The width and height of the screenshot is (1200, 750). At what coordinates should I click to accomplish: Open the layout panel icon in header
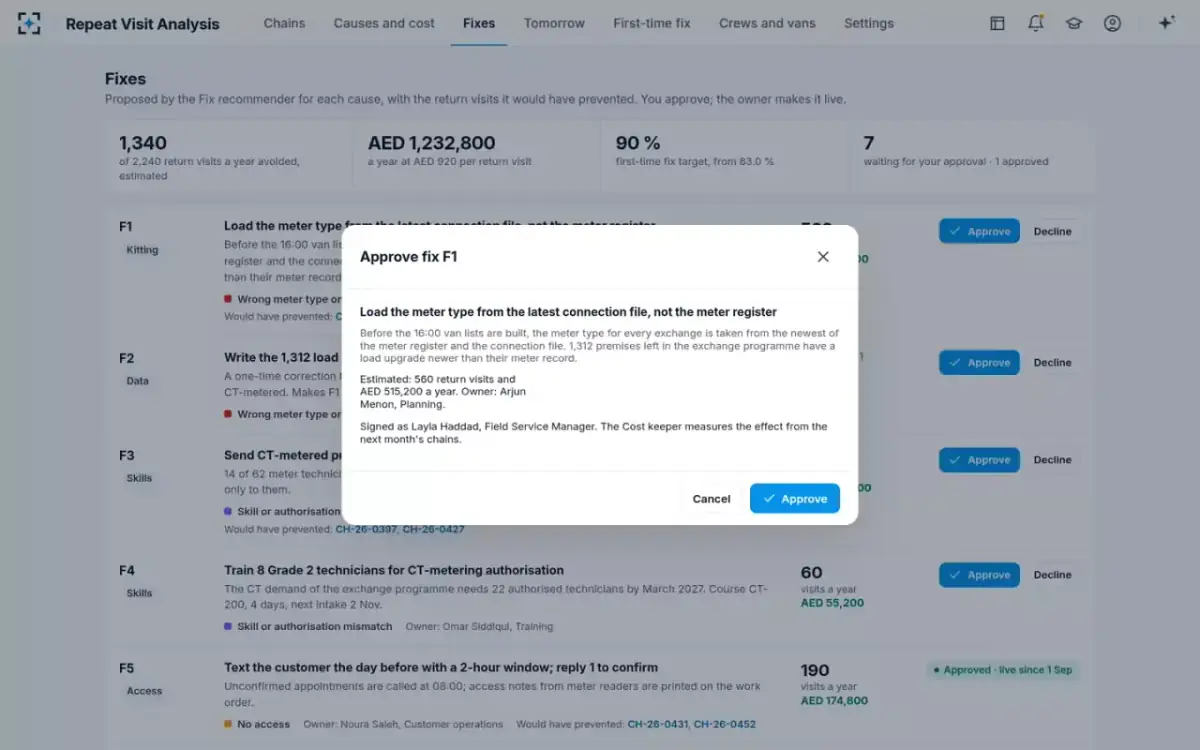click(997, 23)
